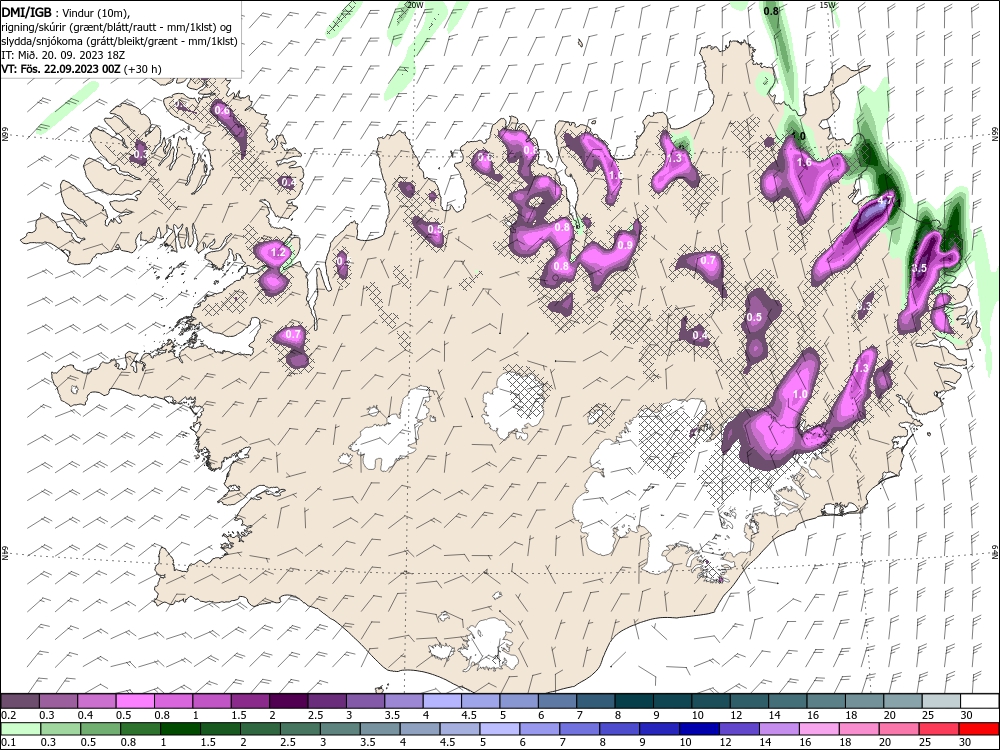Click the 1.6 value label in the northeast
The width and height of the screenshot is (1000, 750).
[x=804, y=162]
